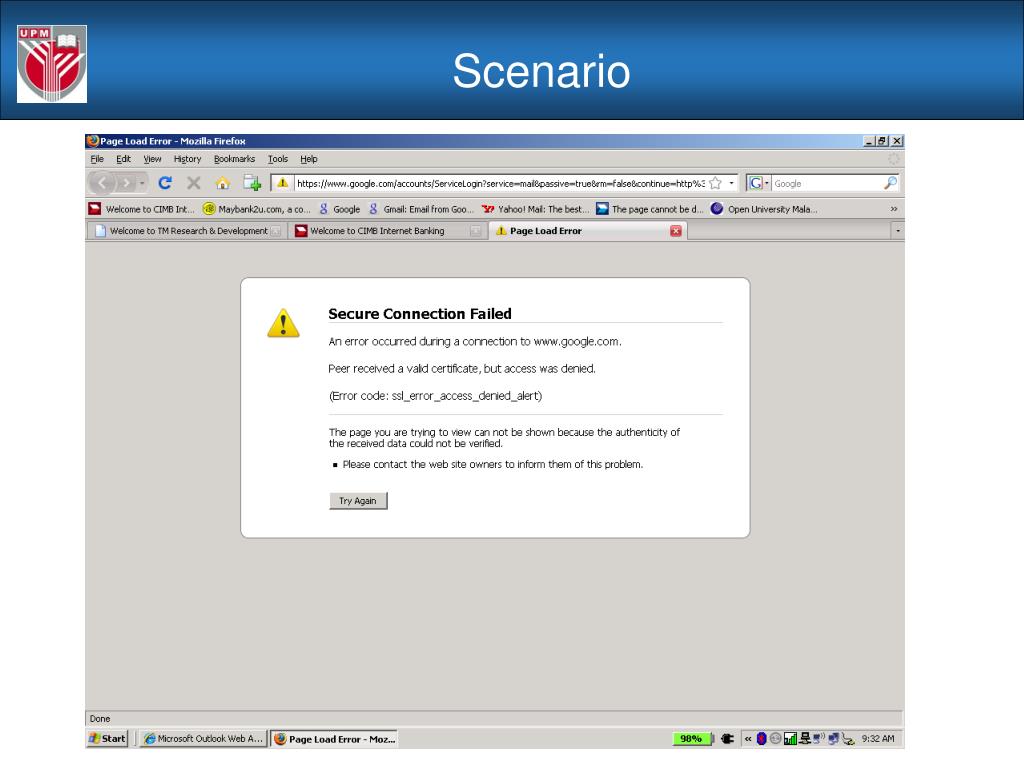The height and width of the screenshot is (768, 1024).
Task: Open the Bookmarks menu
Action: (x=234, y=159)
